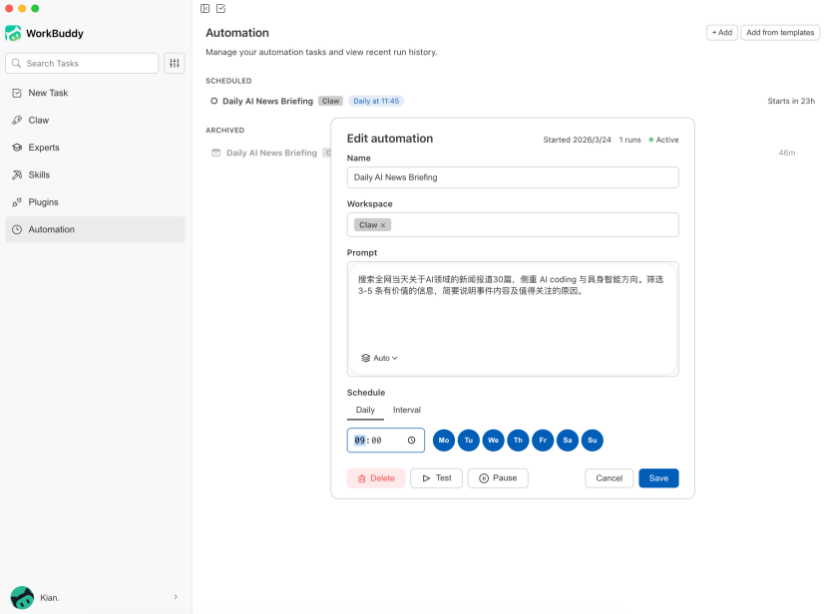Click the filter sliders icon beside search
Image resolution: width=828 pixels, height=614 pixels.
(175, 63)
